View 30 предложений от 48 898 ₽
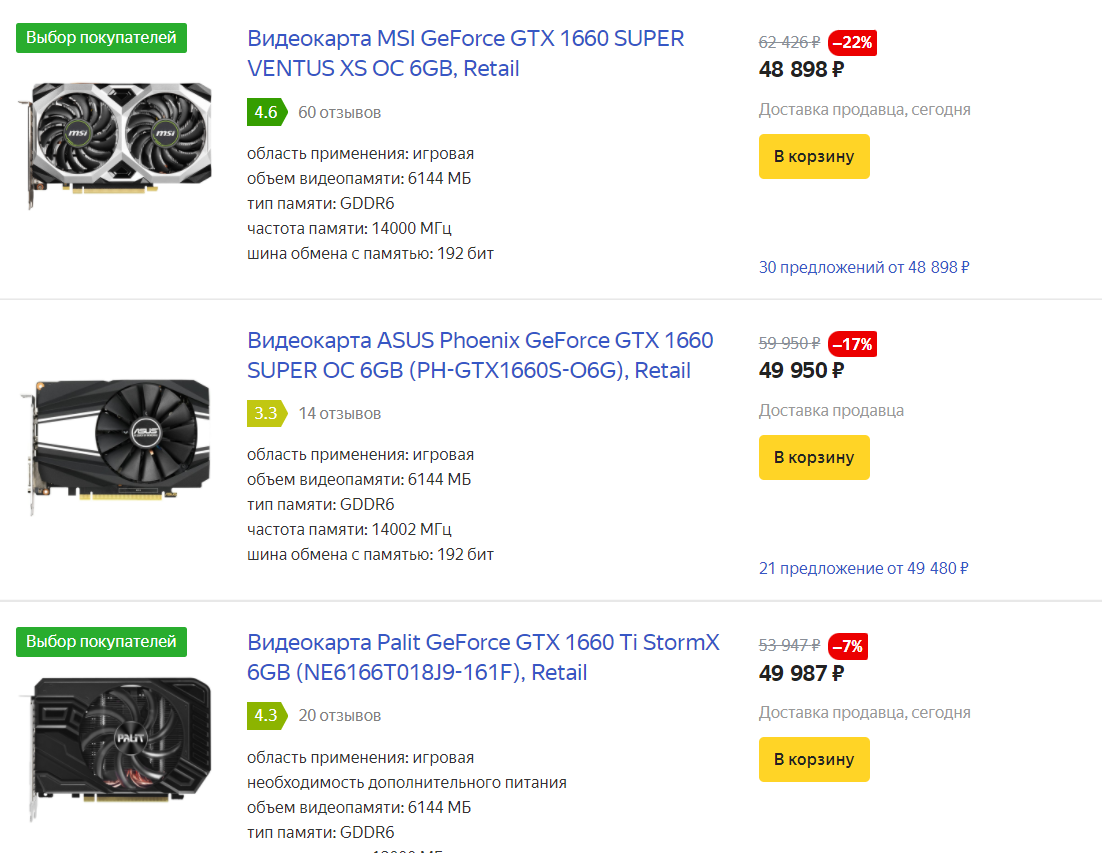 click(x=864, y=267)
